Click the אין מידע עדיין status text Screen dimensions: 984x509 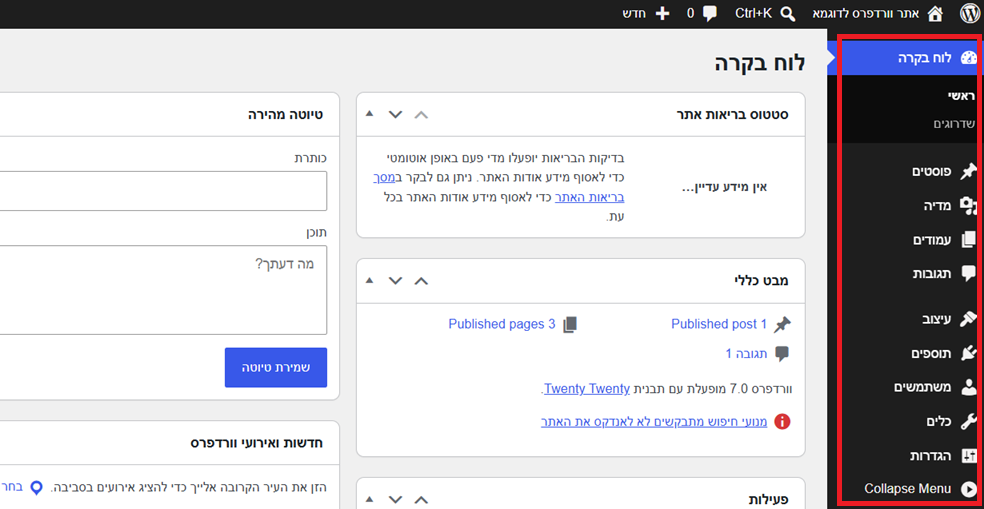click(x=724, y=188)
